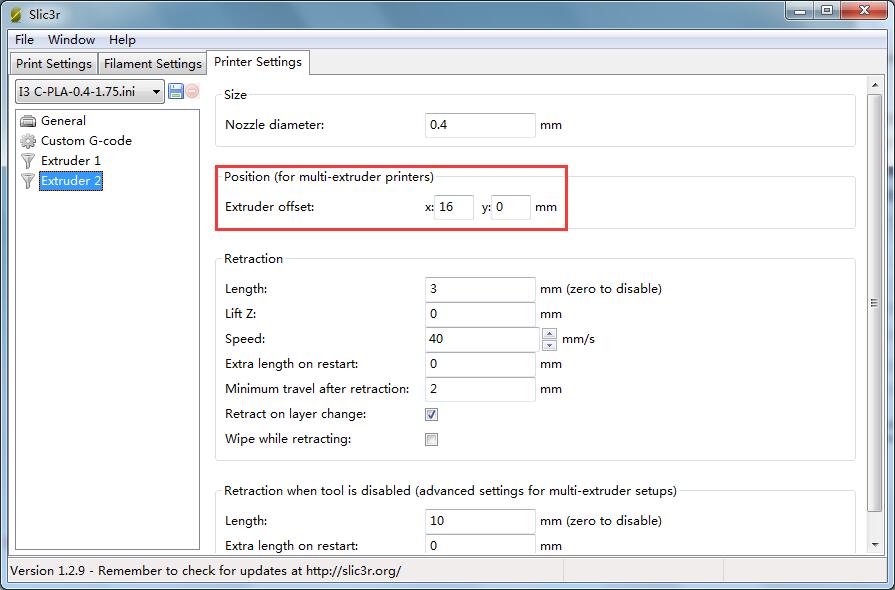
Task: Increase retraction Speed with up arrow
Action: click(x=549, y=334)
